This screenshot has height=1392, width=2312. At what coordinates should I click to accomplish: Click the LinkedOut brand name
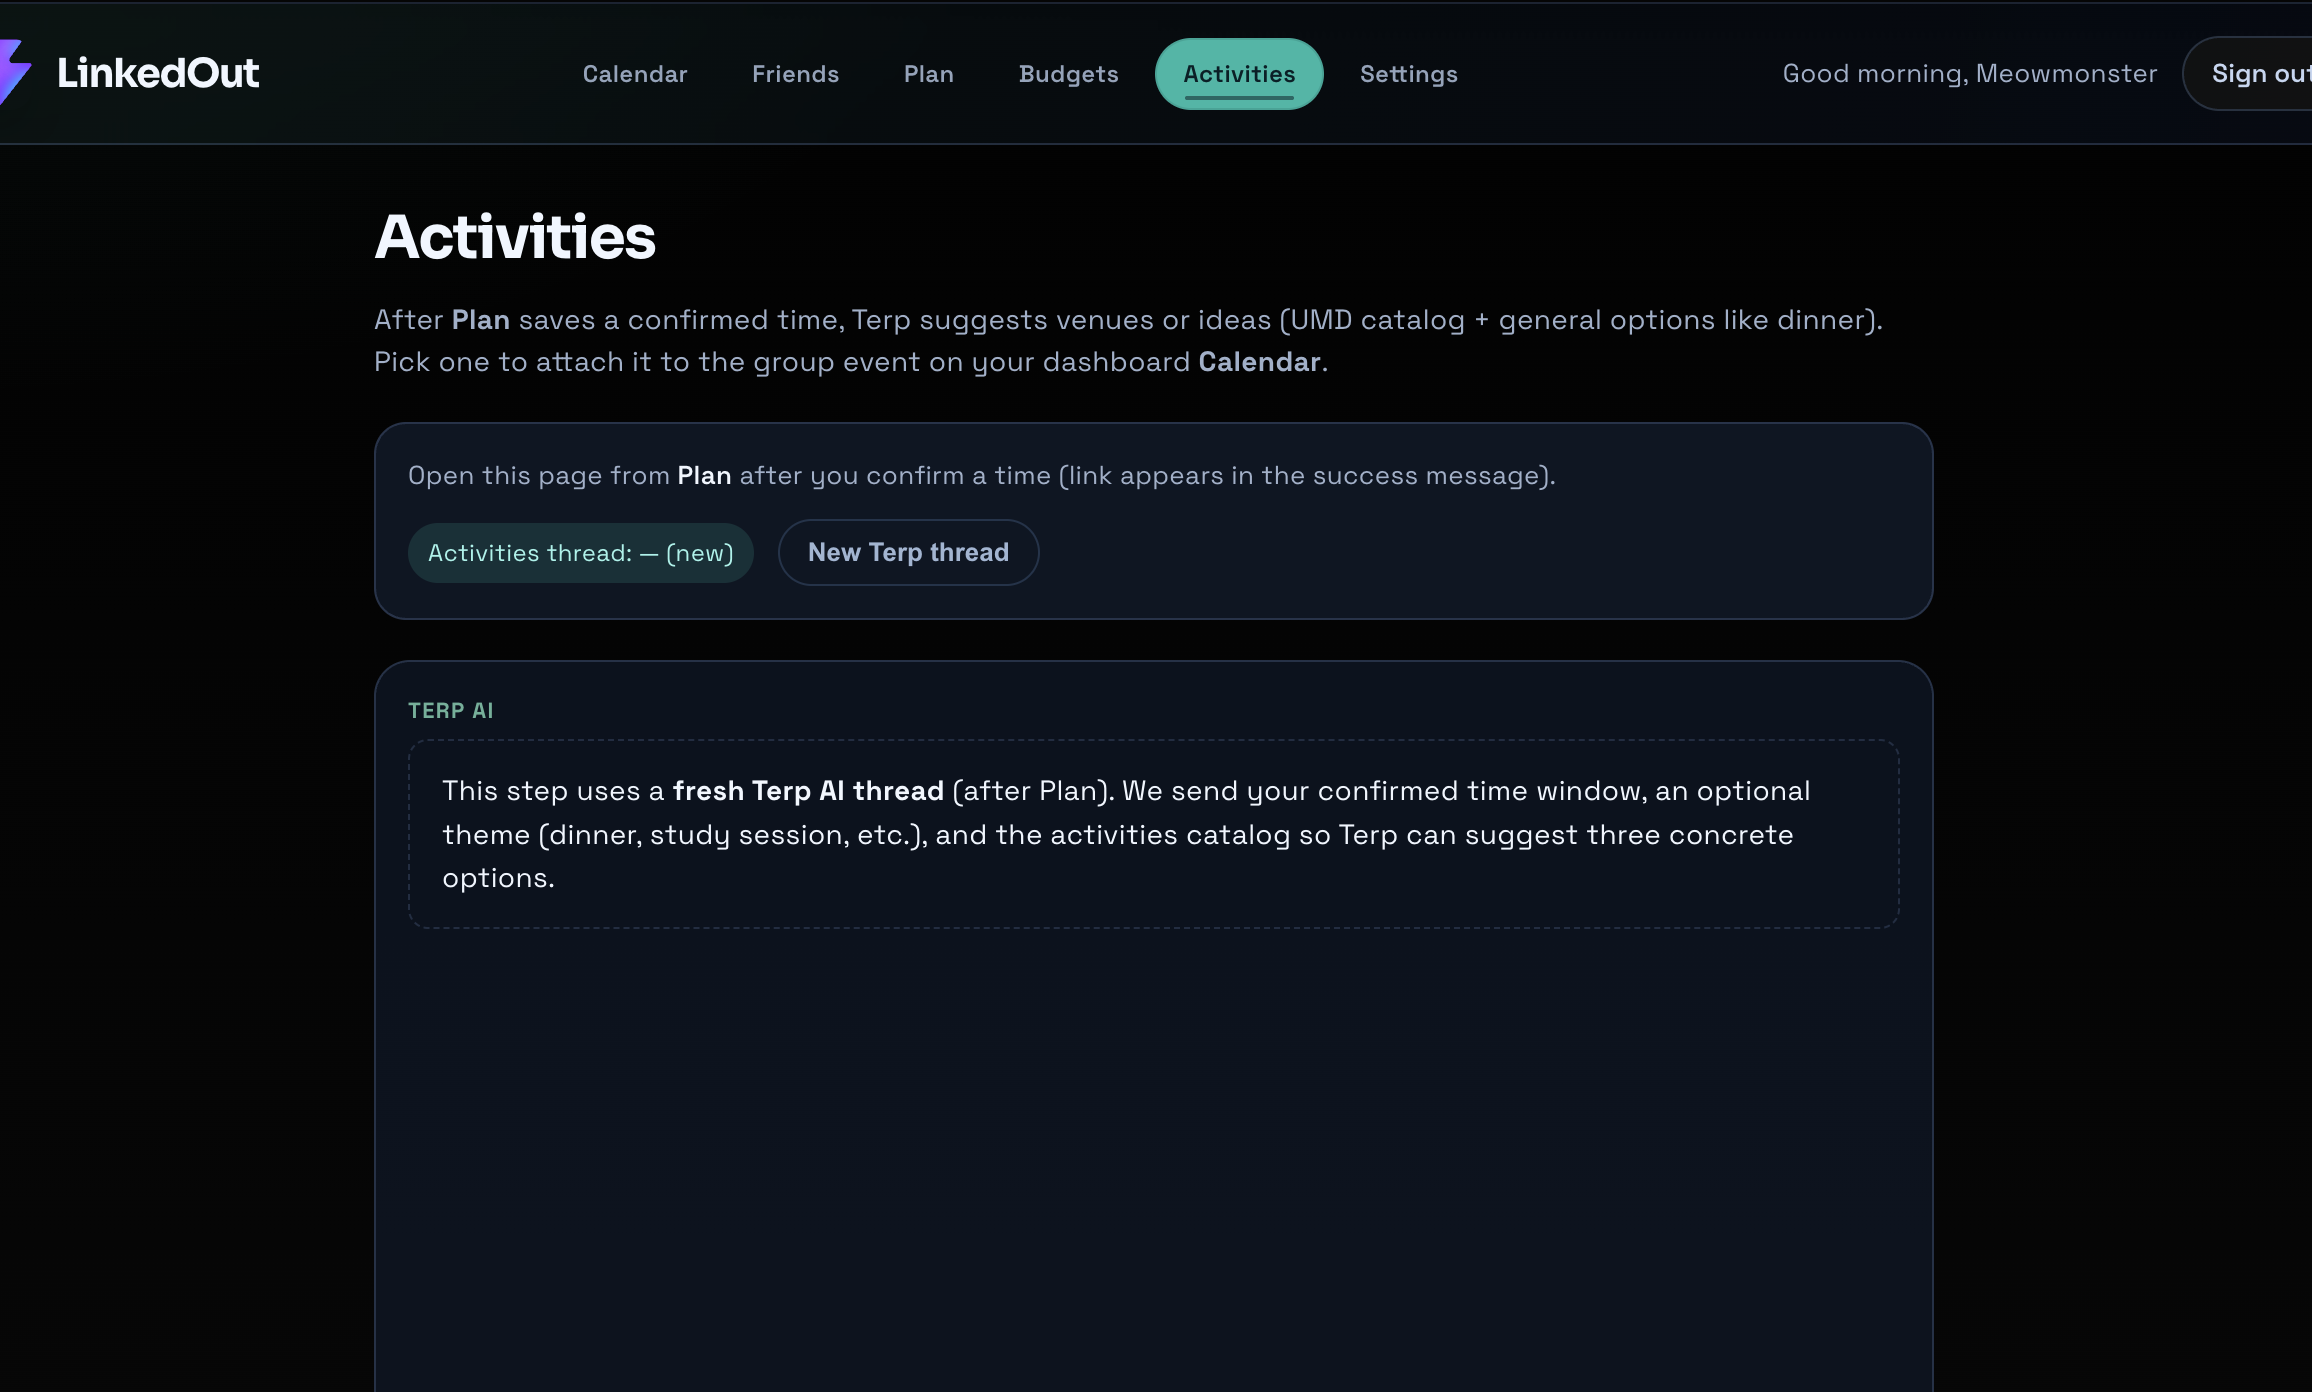coord(158,73)
